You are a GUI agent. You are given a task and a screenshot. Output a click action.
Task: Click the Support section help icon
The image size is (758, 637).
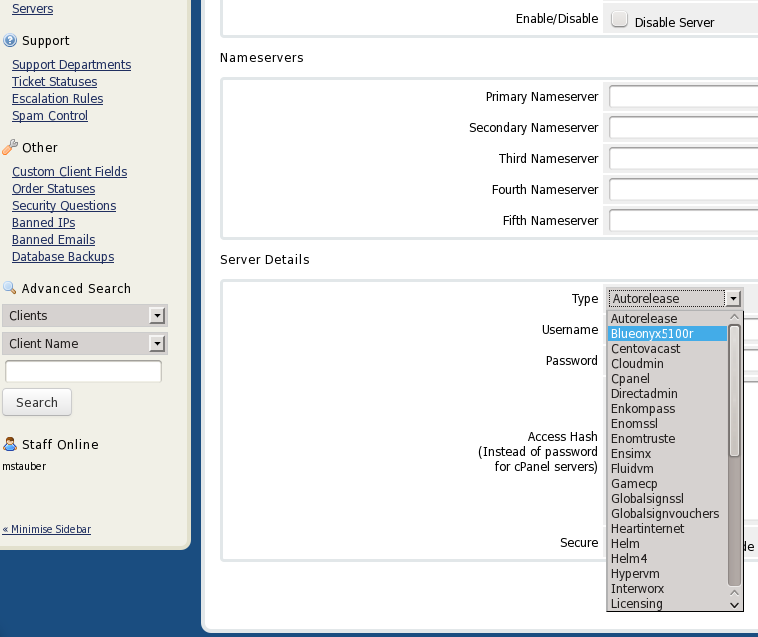pos(10,41)
